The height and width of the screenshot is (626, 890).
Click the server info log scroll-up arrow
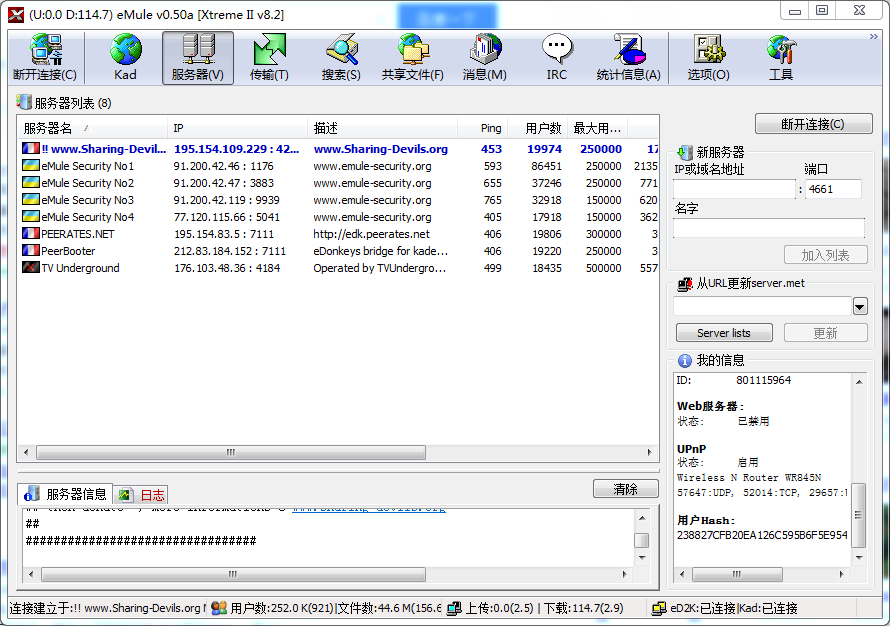click(x=642, y=518)
